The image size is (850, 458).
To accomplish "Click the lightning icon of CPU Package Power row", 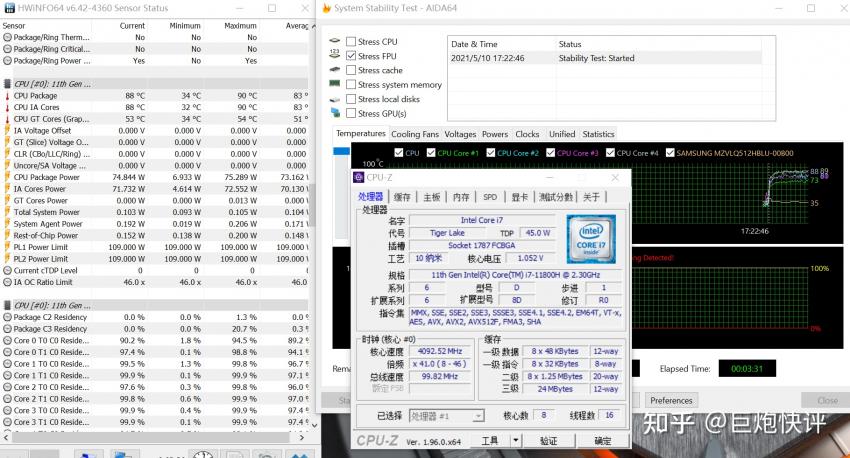I will [7, 177].
